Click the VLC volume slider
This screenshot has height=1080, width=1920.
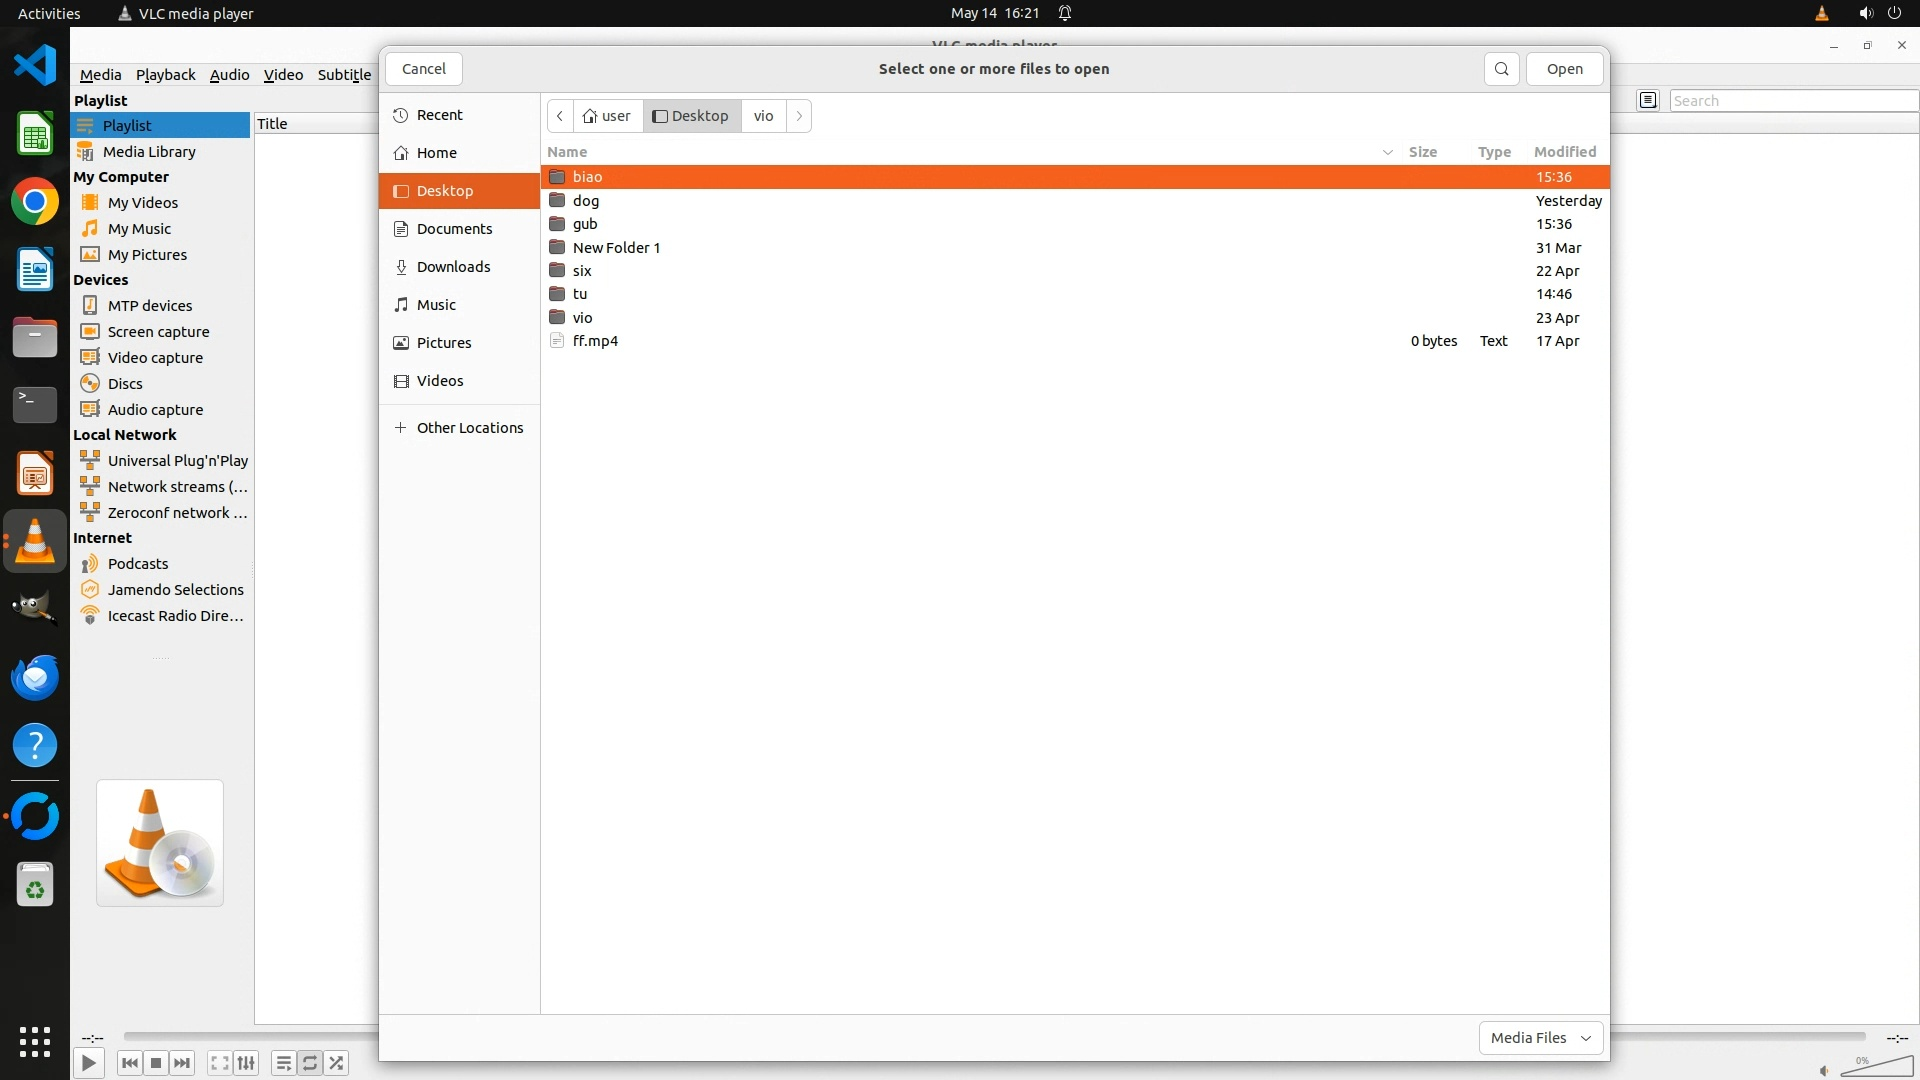(x=1875, y=1068)
